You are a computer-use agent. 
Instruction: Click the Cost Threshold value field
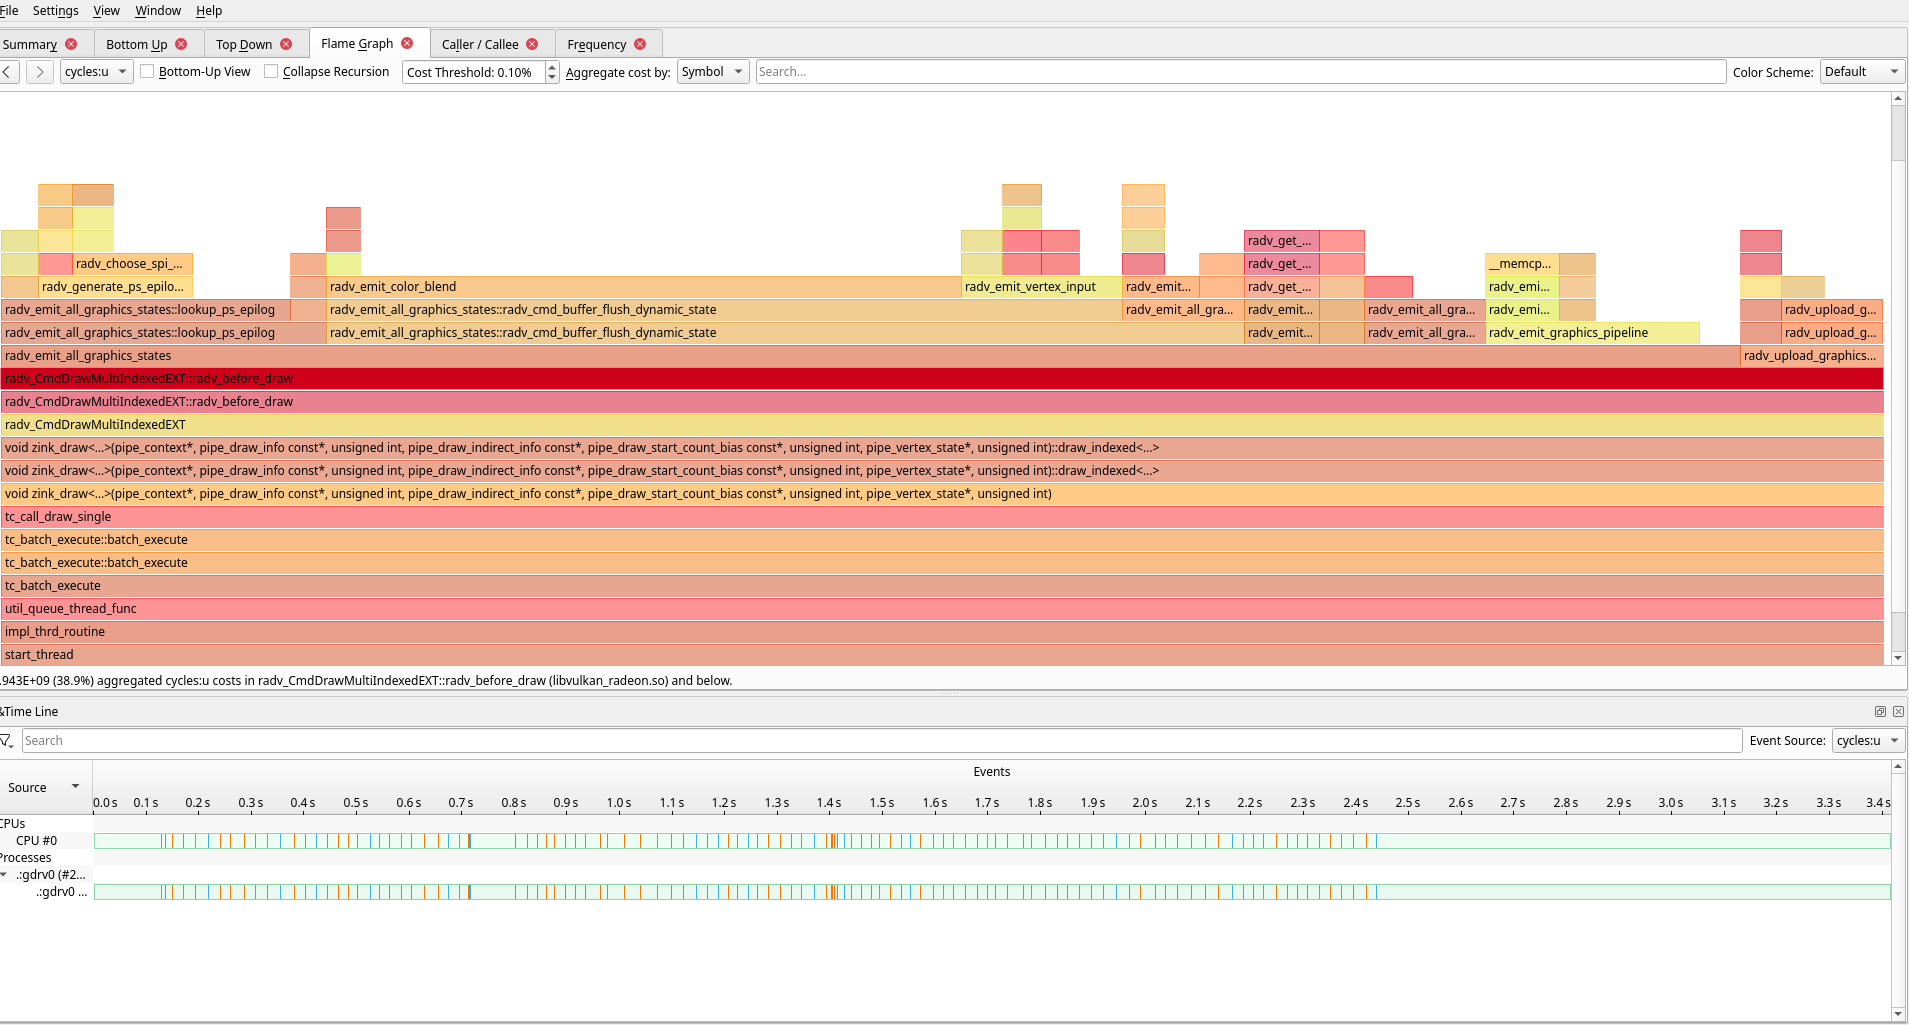(474, 72)
